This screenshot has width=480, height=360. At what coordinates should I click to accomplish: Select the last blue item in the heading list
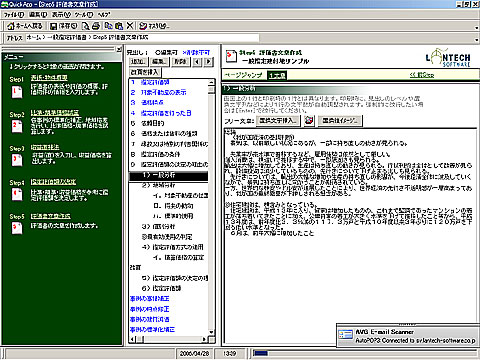click(169, 330)
